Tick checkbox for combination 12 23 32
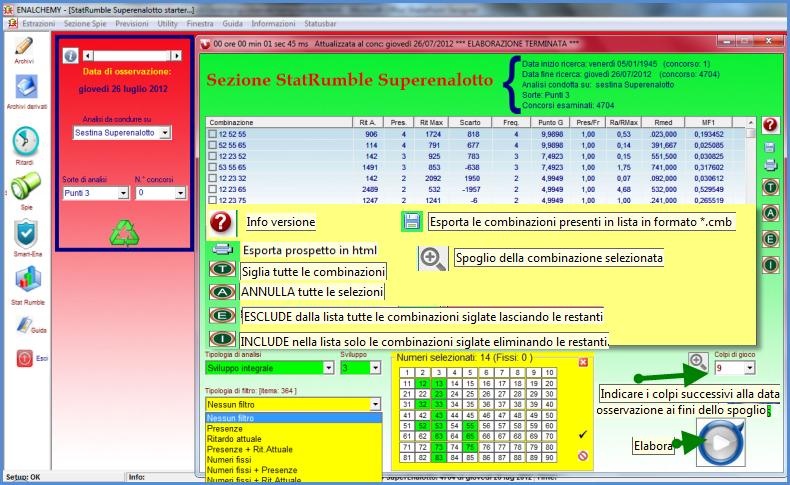 213,178
